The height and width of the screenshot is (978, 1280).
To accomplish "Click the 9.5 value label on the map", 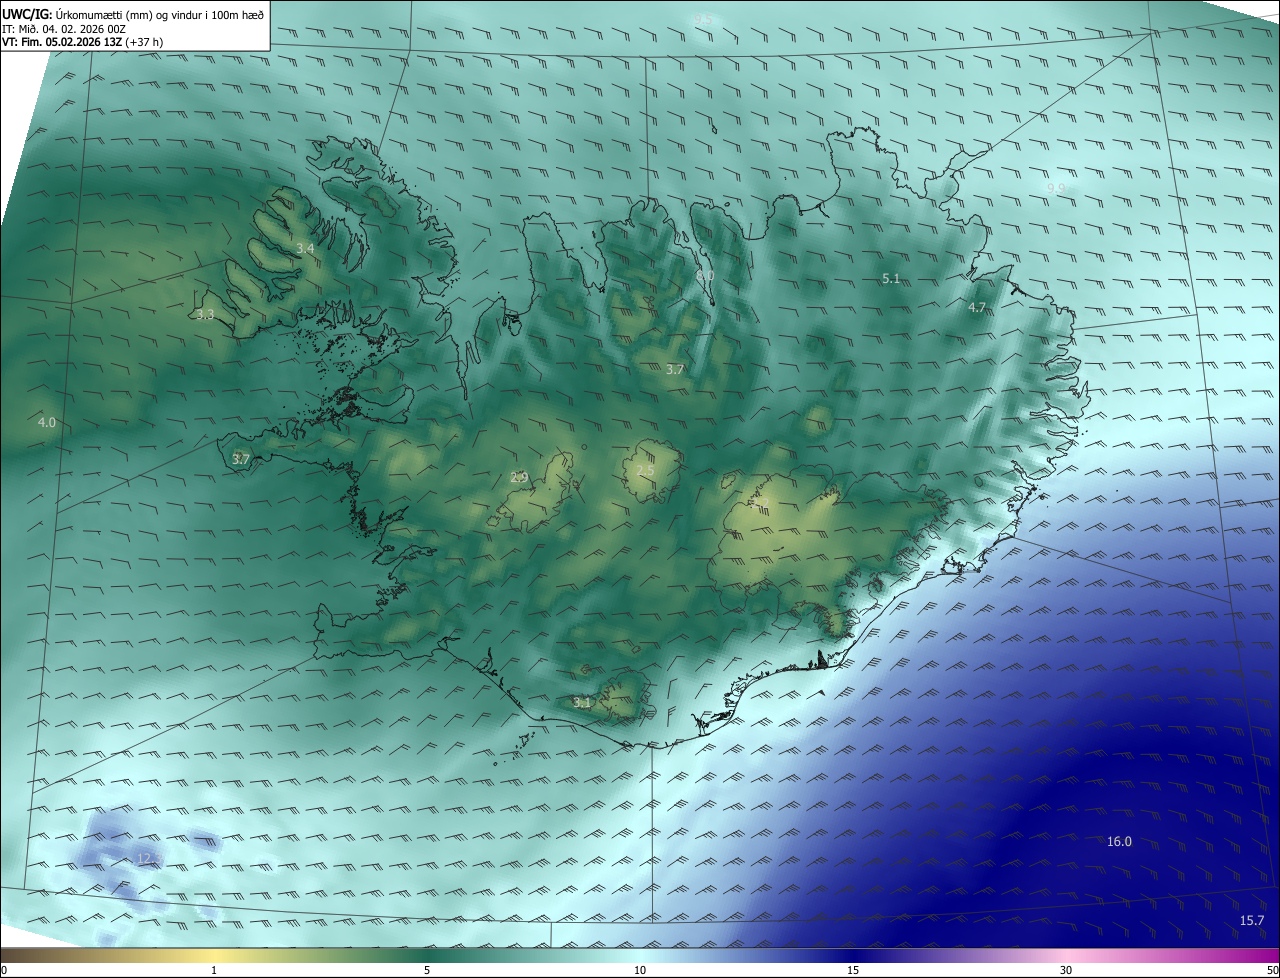I will (x=703, y=20).
